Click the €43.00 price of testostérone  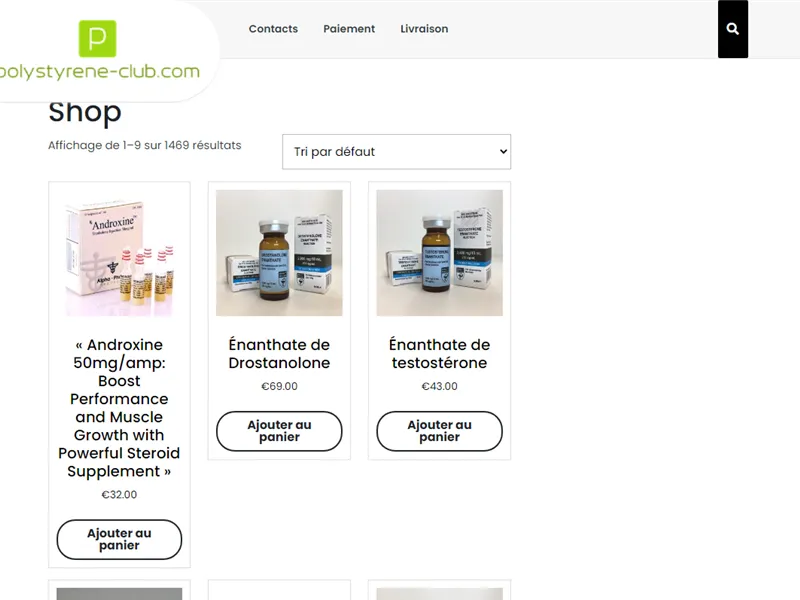(x=439, y=386)
